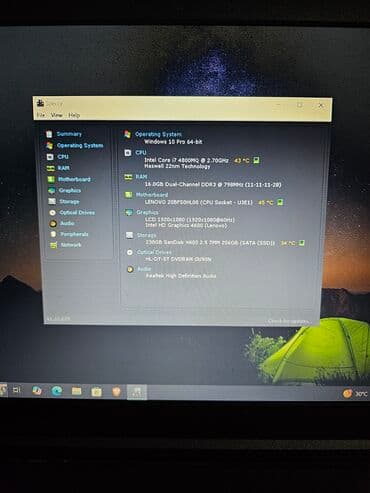Click the Check for updates link
The width and height of the screenshot is (370, 493).
click(288, 321)
